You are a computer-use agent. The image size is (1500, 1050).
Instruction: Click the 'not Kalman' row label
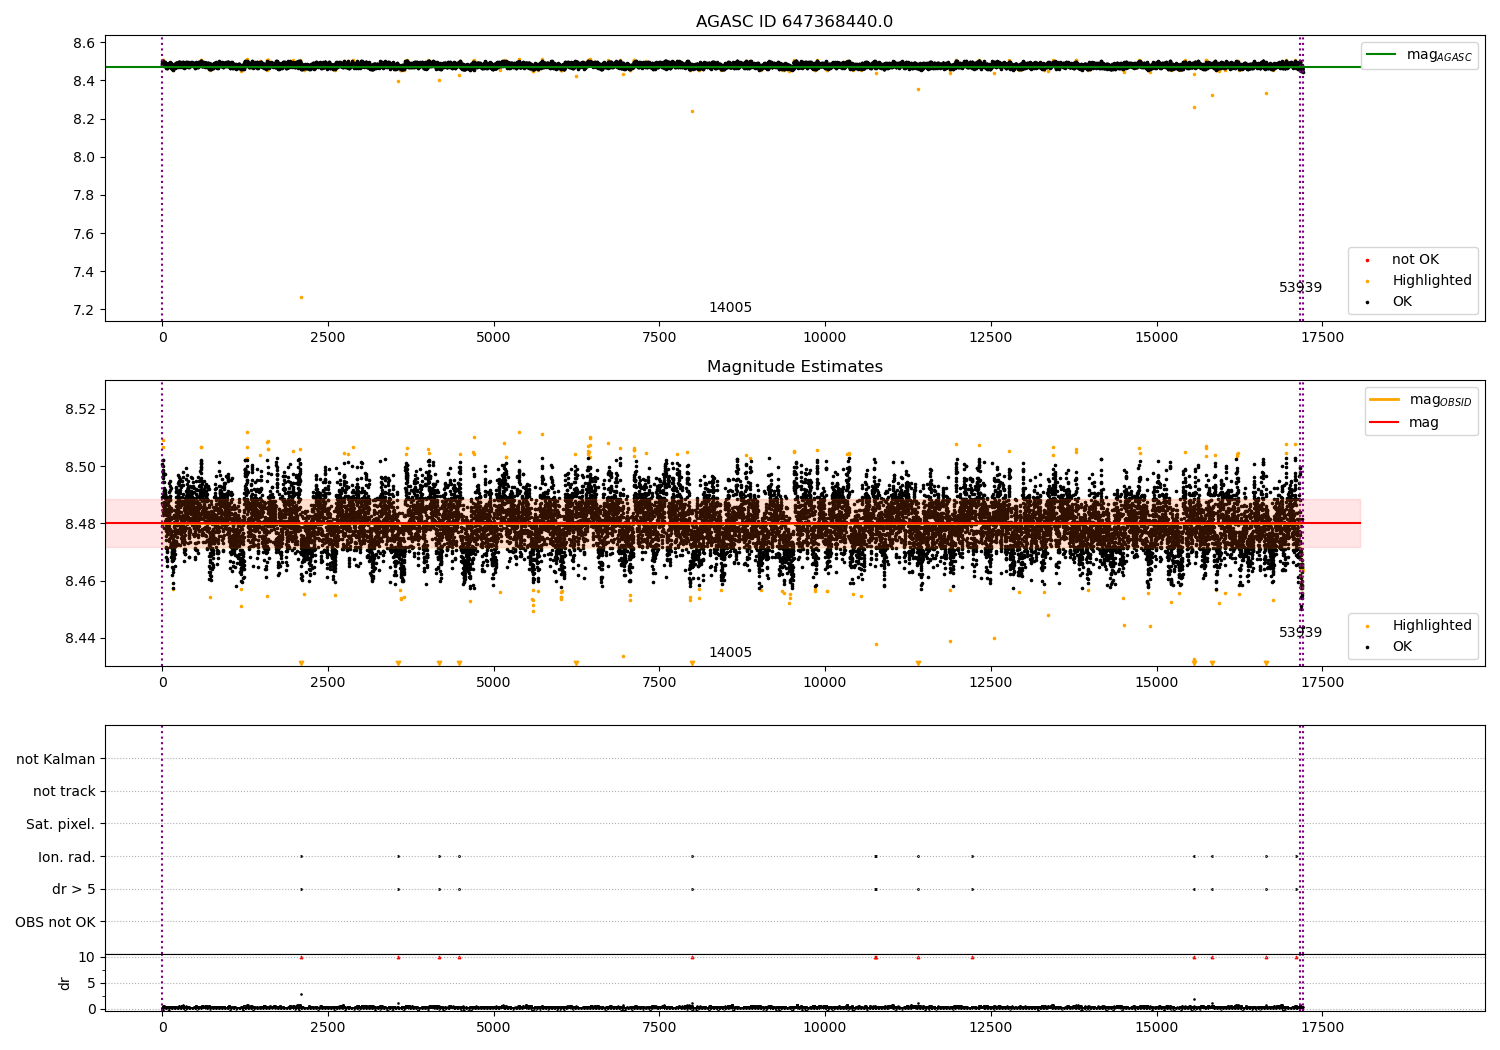pyautogui.click(x=56, y=759)
